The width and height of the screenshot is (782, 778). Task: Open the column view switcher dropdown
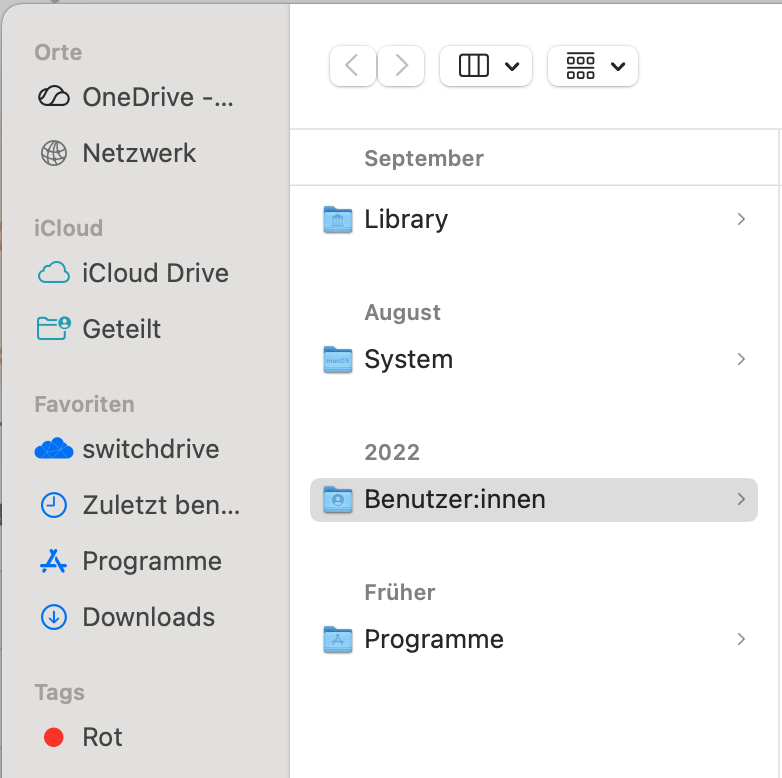[486, 66]
